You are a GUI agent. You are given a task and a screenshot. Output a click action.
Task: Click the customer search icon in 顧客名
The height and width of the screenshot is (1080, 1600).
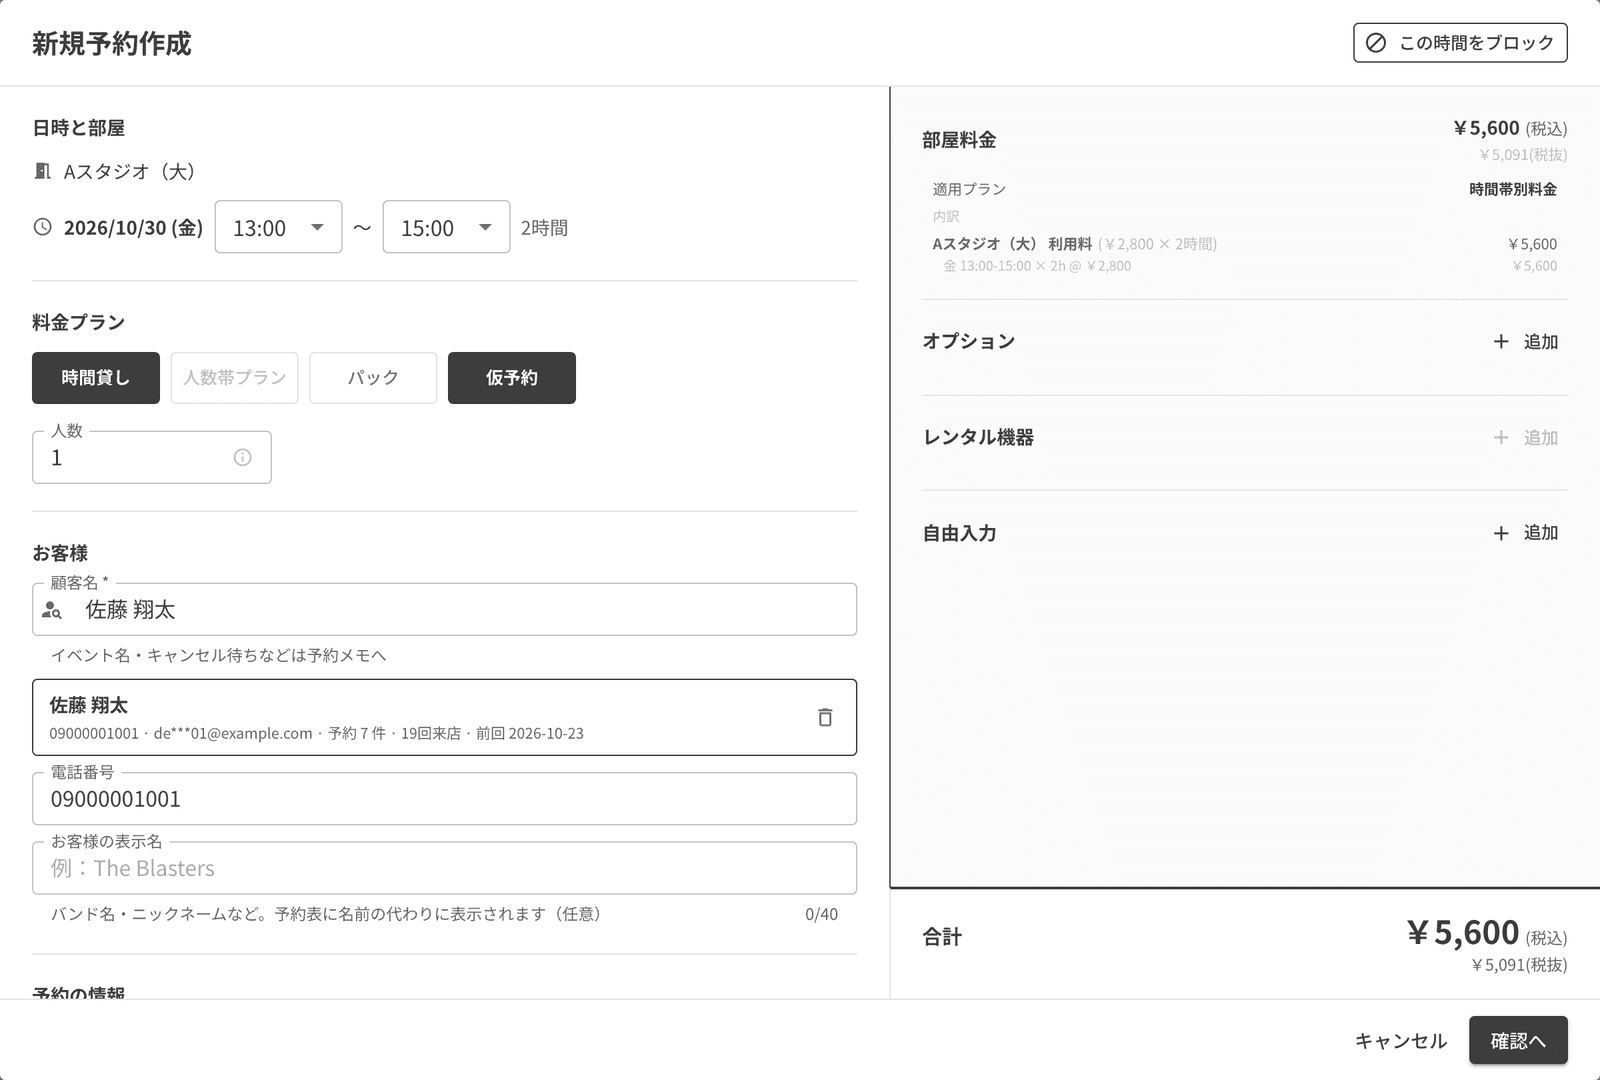[x=52, y=610]
